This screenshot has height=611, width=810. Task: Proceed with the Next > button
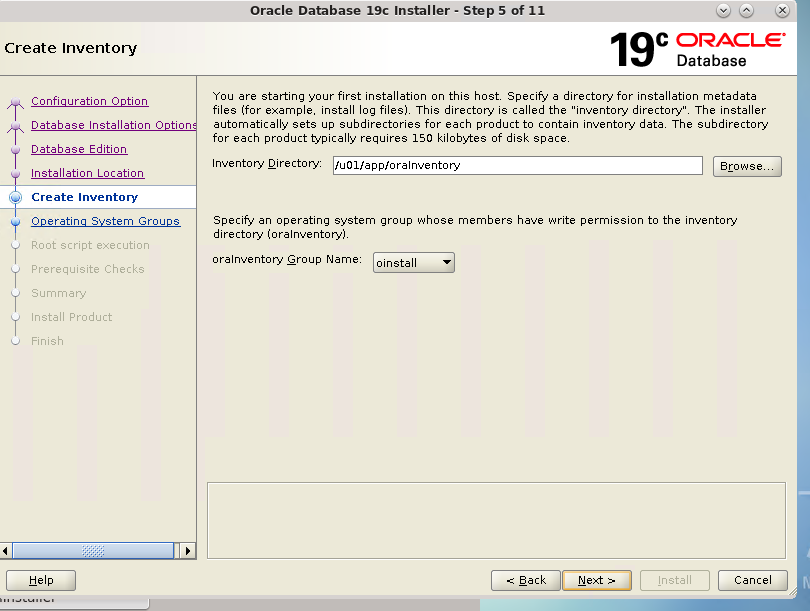[x=597, y=581]
